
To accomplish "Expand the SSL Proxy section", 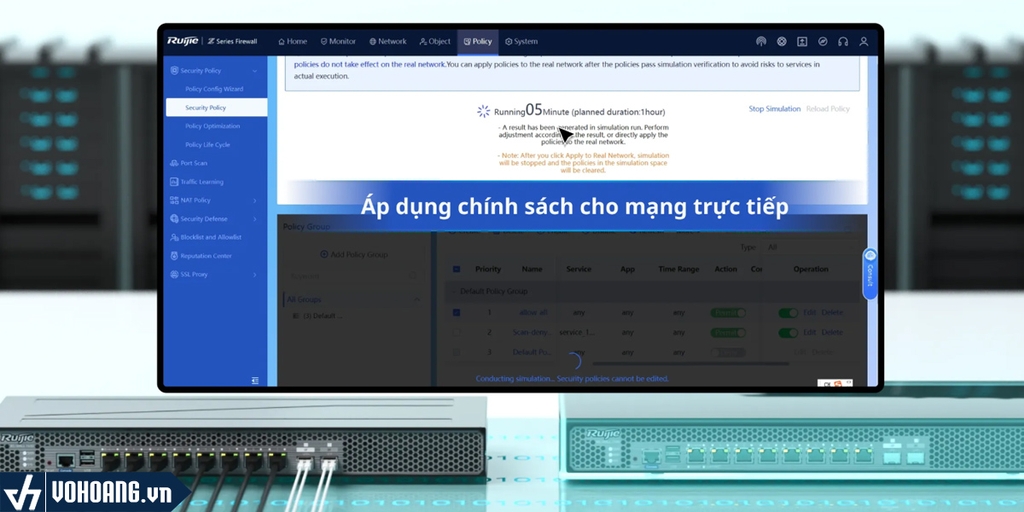I will pos(255,275).
